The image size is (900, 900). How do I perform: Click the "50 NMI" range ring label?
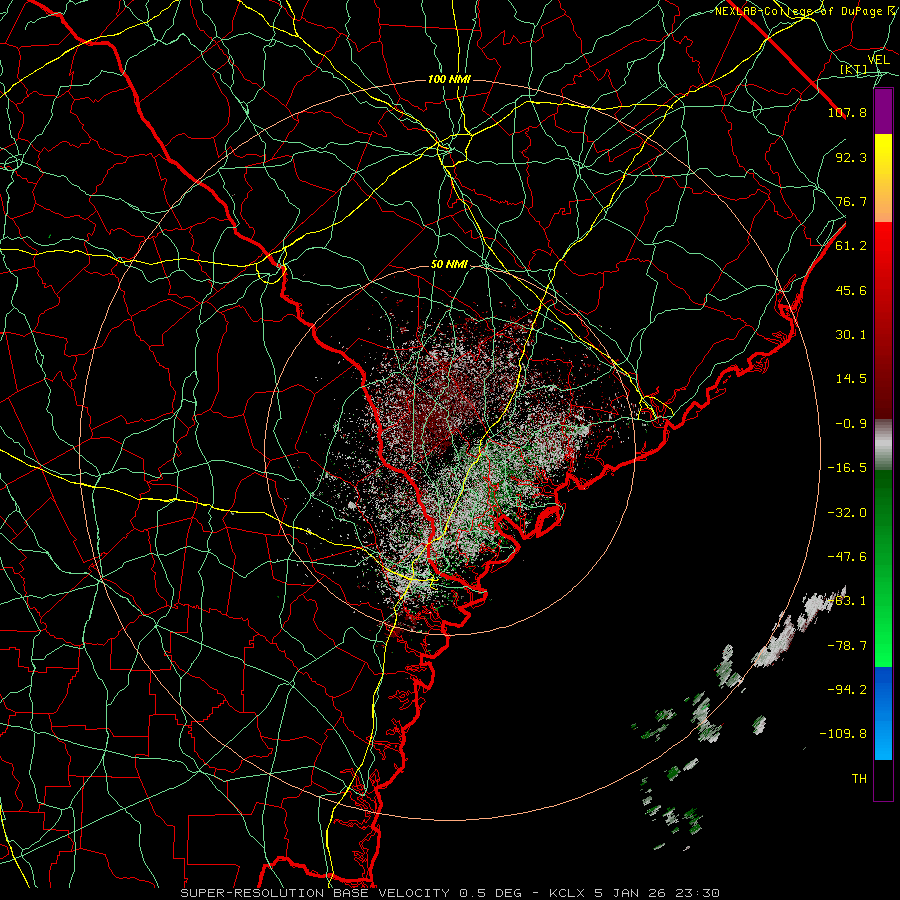click(x=449, y=264)
